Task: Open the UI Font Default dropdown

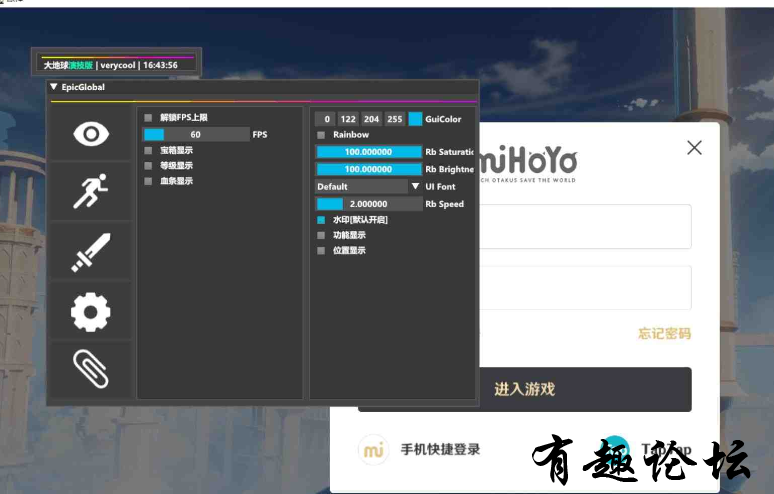Action: [x=368, y=187]
